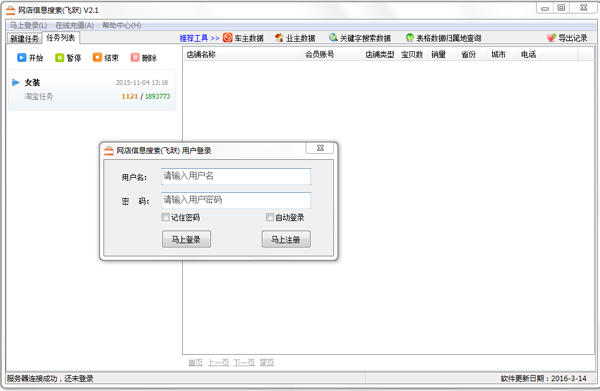This screenshot has height=391, width=600.
Task: Click the 开始 start task icon
Action: 21,57
